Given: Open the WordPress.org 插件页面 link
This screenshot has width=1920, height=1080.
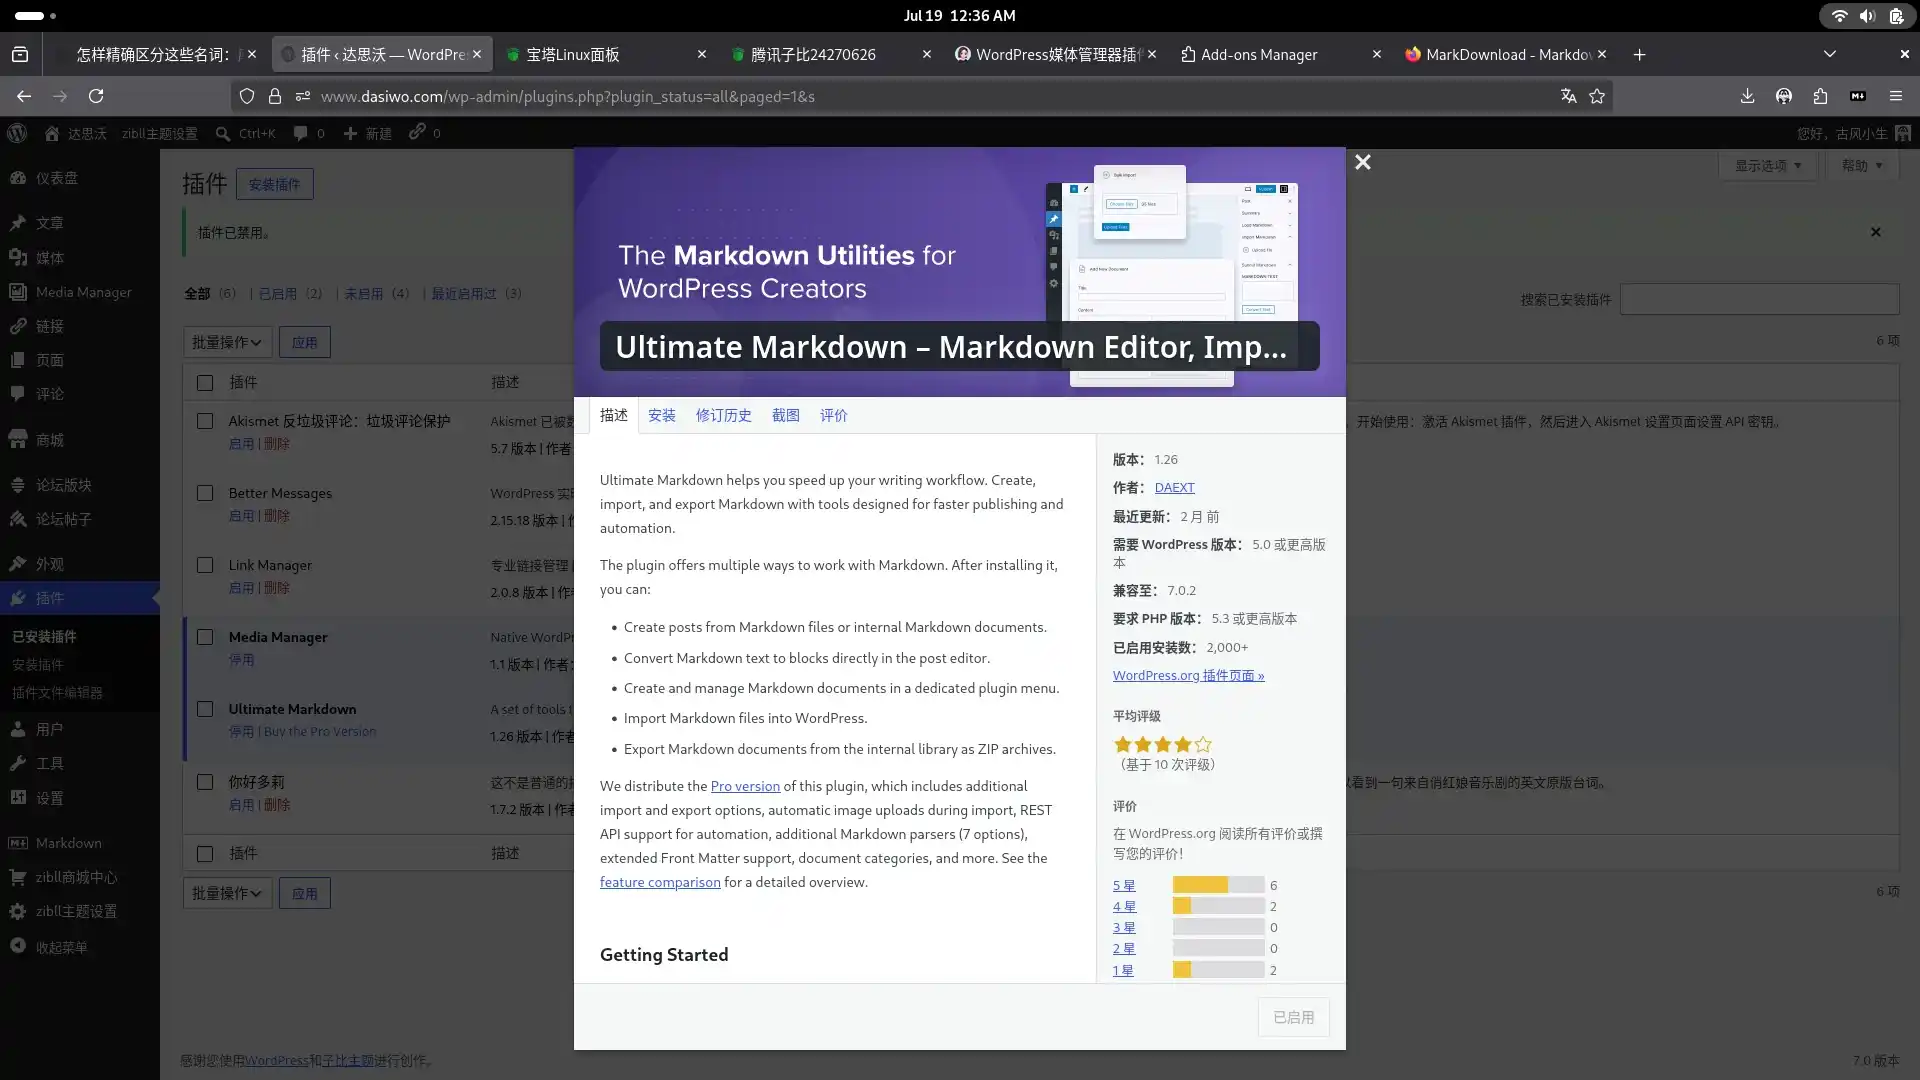Looking at the screenshot, I should (x=1188, y=675).
